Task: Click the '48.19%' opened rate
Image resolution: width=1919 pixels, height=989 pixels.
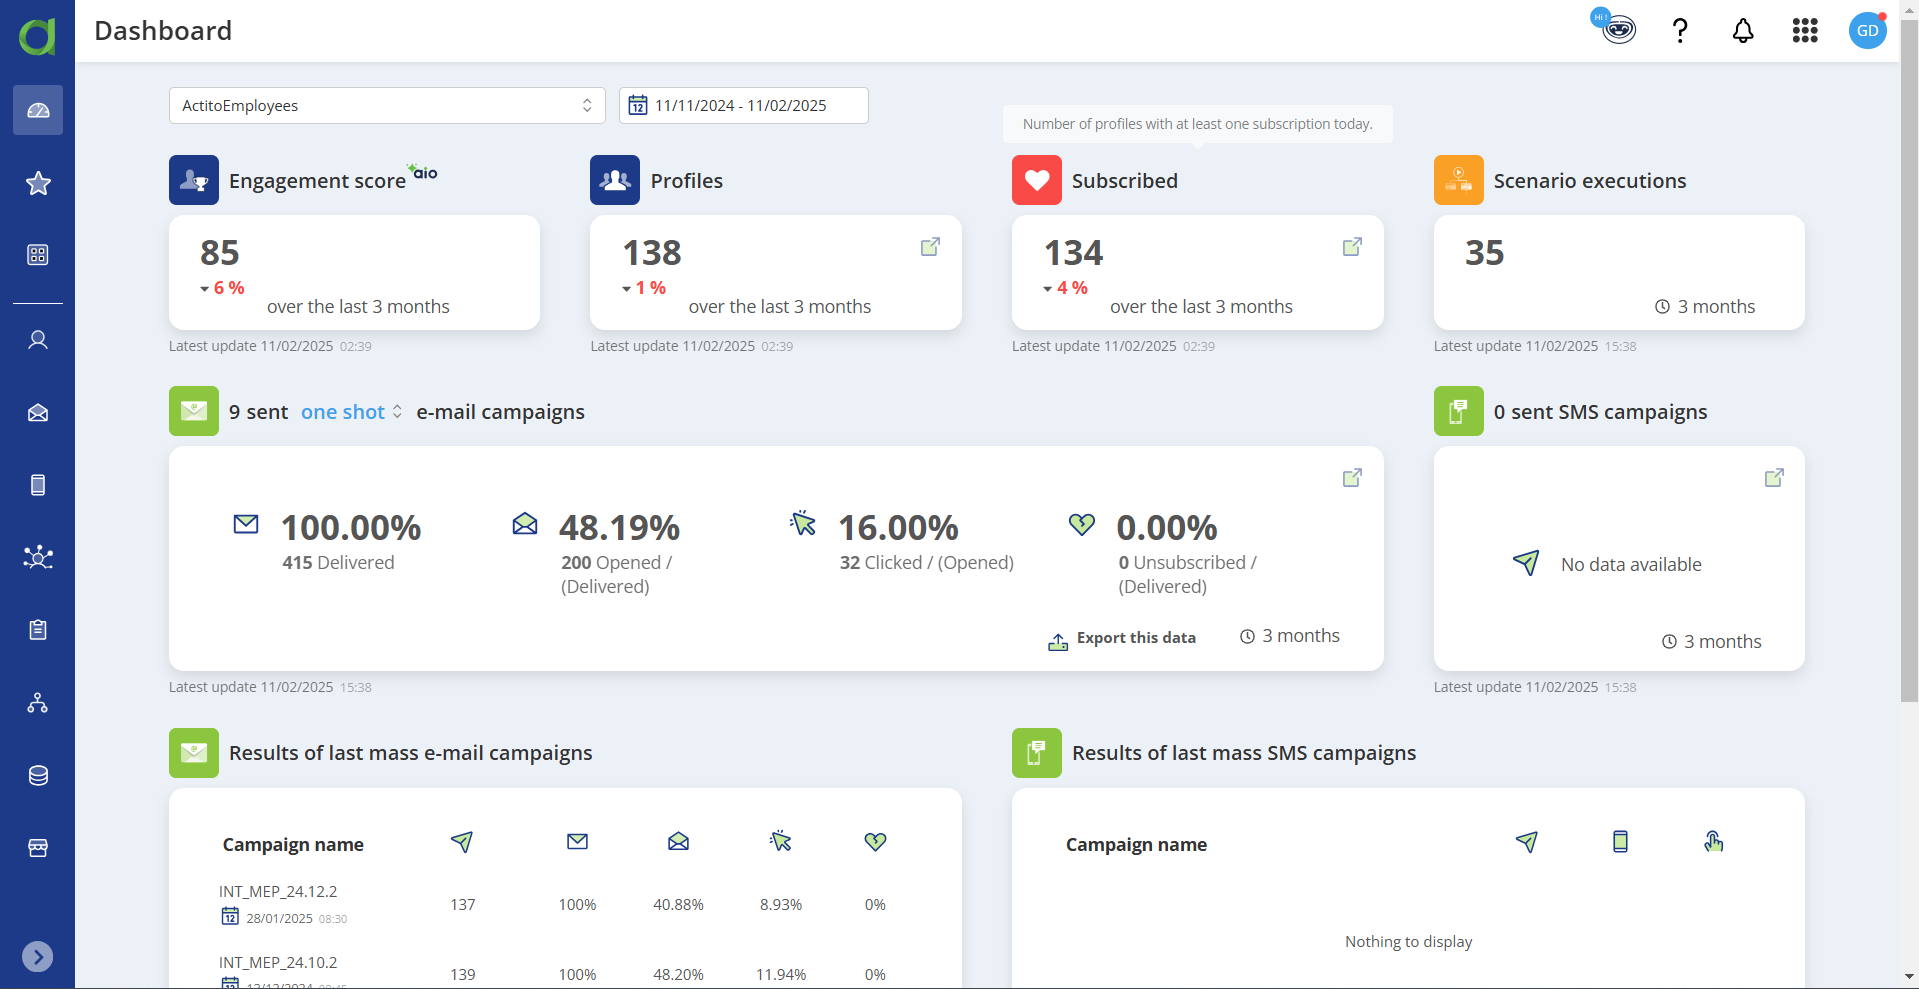Action: point(619,528)
